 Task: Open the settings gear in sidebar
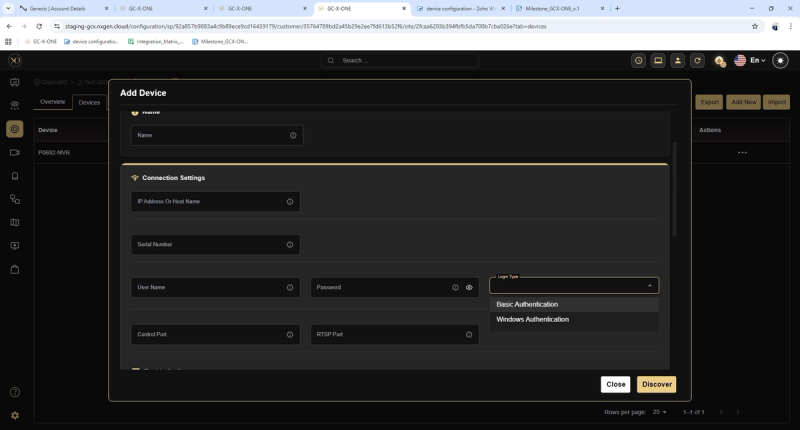pos(15,415)
